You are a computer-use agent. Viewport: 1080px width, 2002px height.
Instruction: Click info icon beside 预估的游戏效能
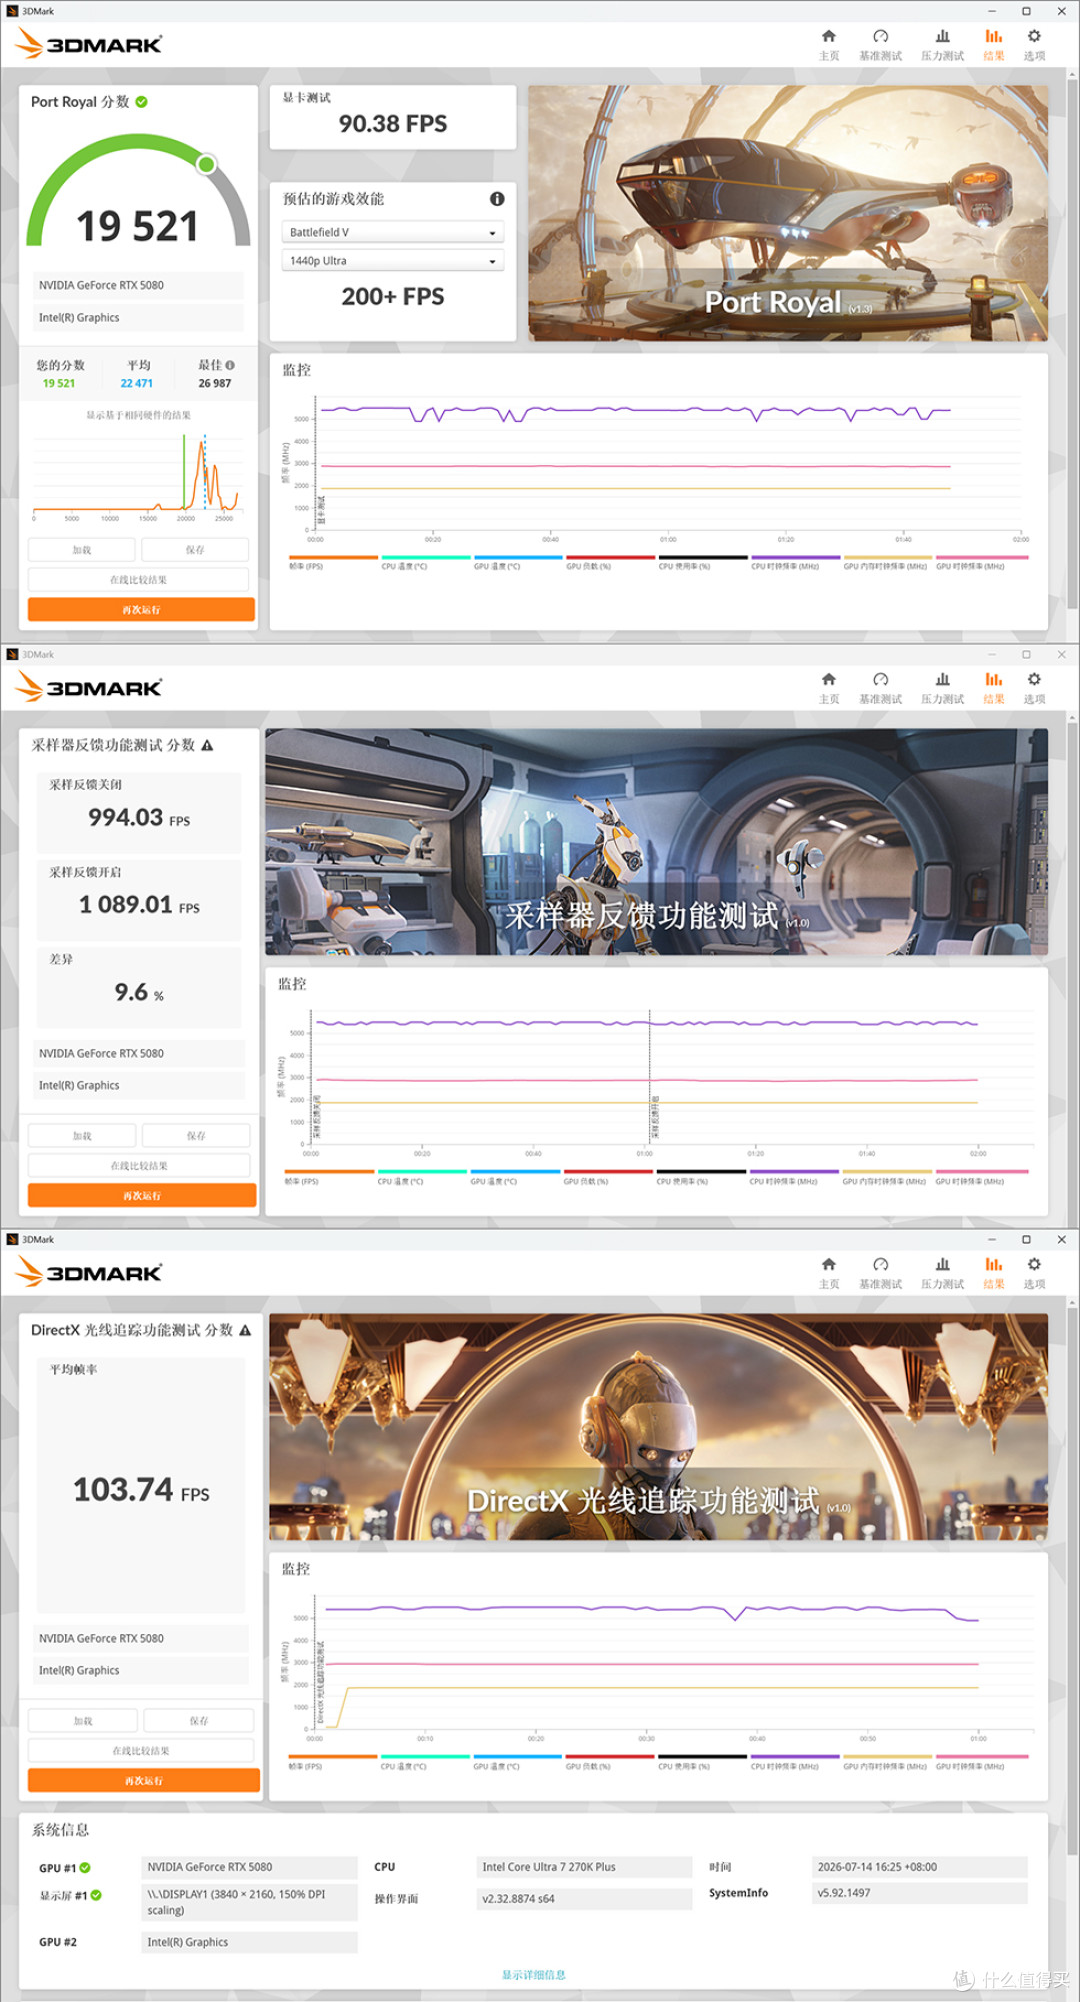click(x=497, y=199)
